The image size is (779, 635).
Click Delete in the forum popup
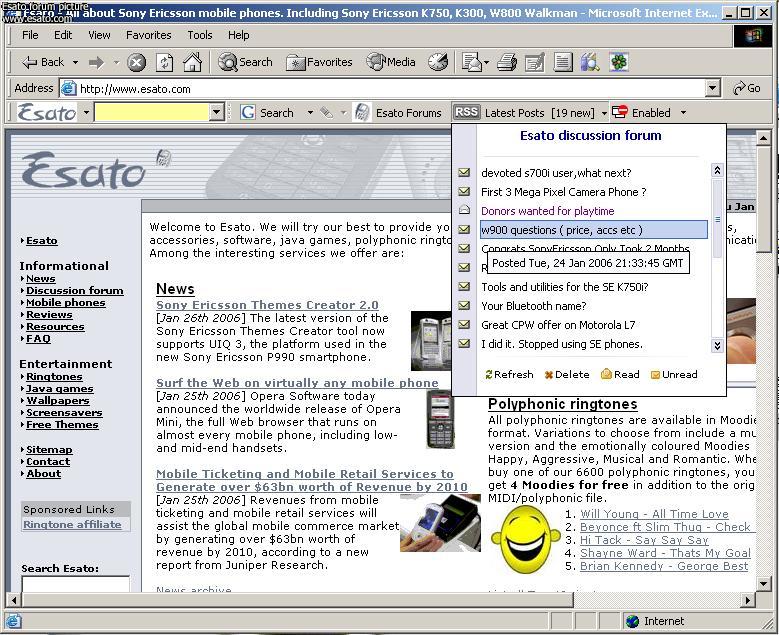(567, 374)
